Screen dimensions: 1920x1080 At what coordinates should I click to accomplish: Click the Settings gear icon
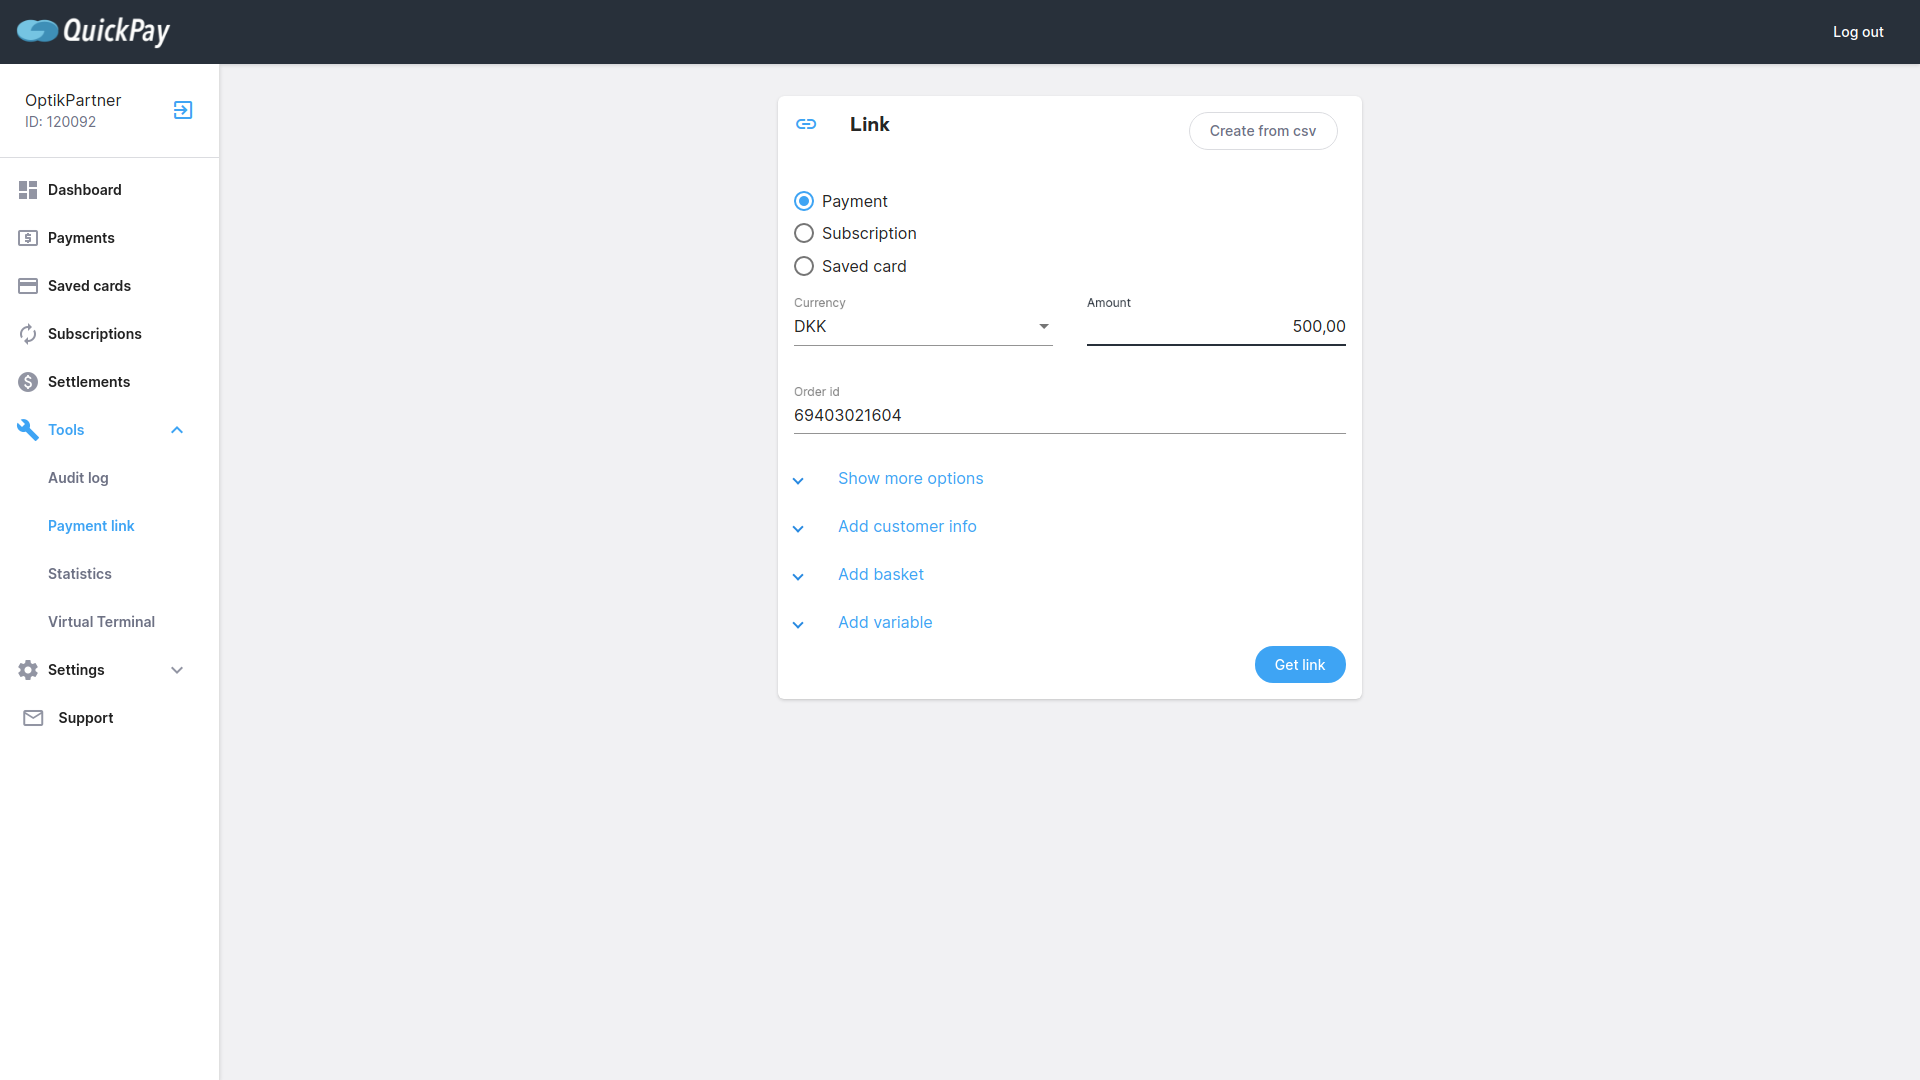point(28,670)
